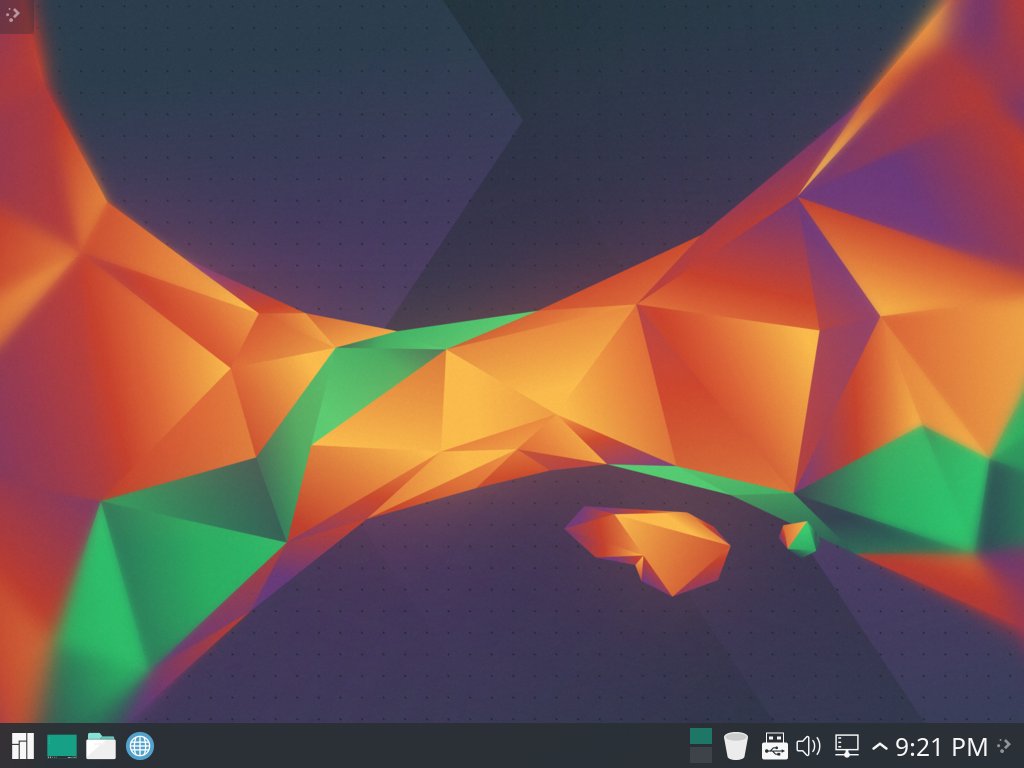This screenshot has height=768, width=1024.
Task: Expand hidden system tray icons arrow
Action: pos(880,746)
